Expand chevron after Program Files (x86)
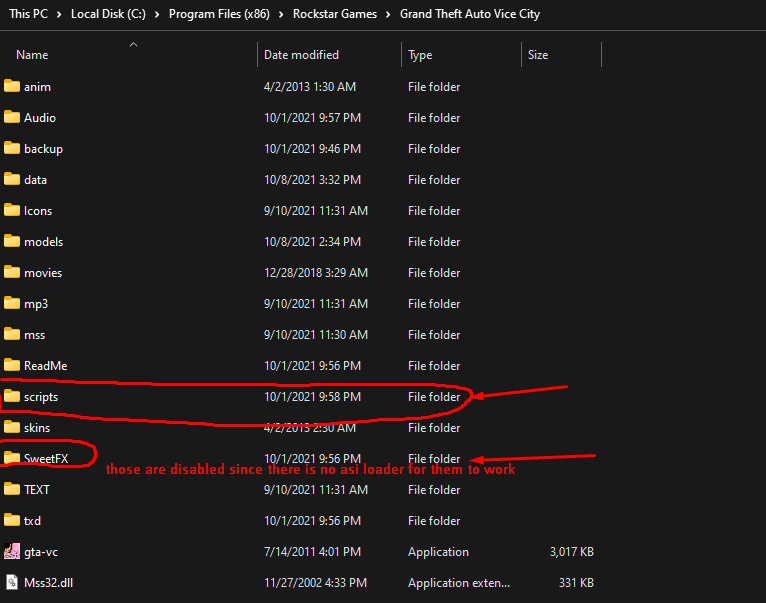766x603 pixels. 281,14
